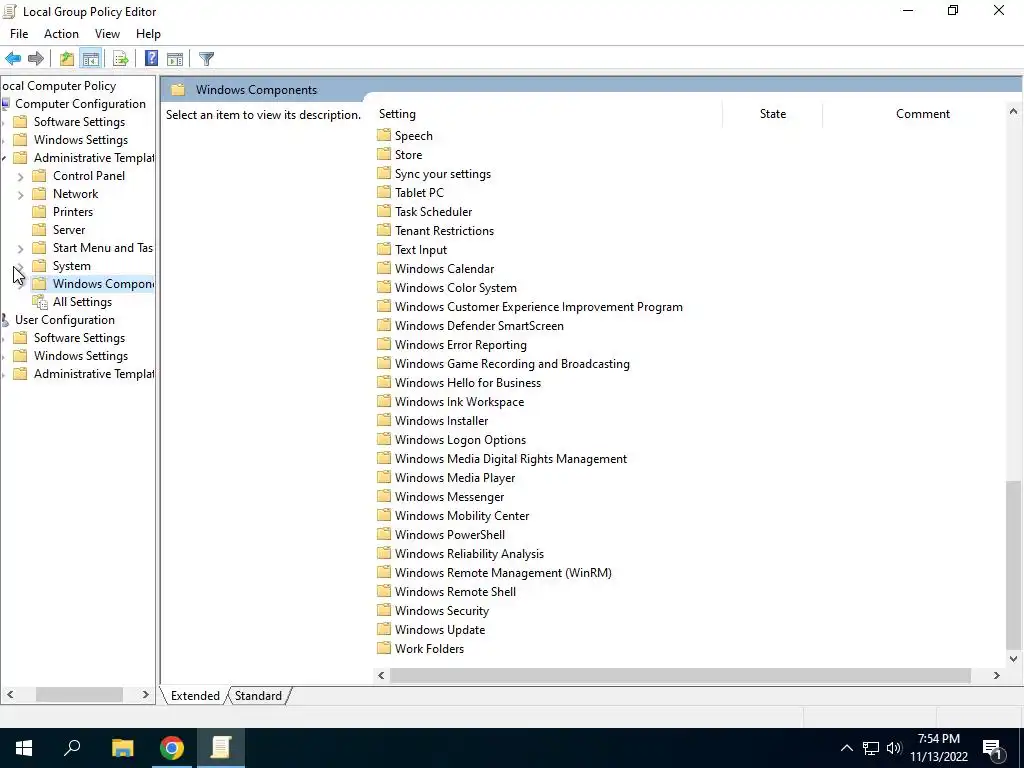Screen dimensions: 1024x768
Task: Open the volume speaker tray icon
Action: 894,748
